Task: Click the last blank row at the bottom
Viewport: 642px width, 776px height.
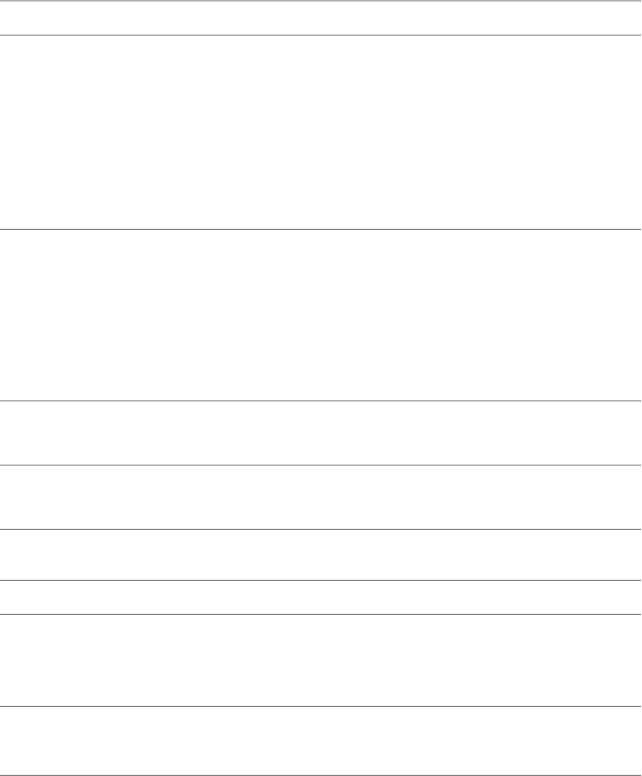Action: [320, 741]
